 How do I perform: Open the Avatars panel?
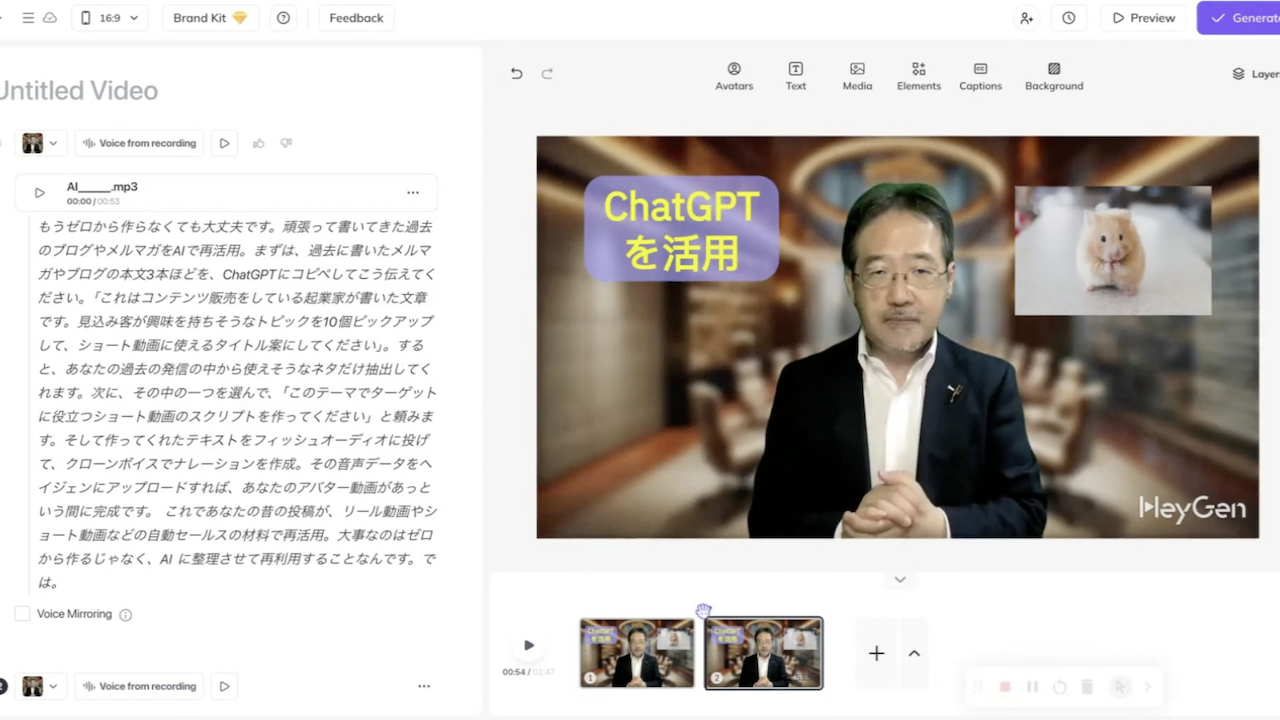(x=734, y=76)
